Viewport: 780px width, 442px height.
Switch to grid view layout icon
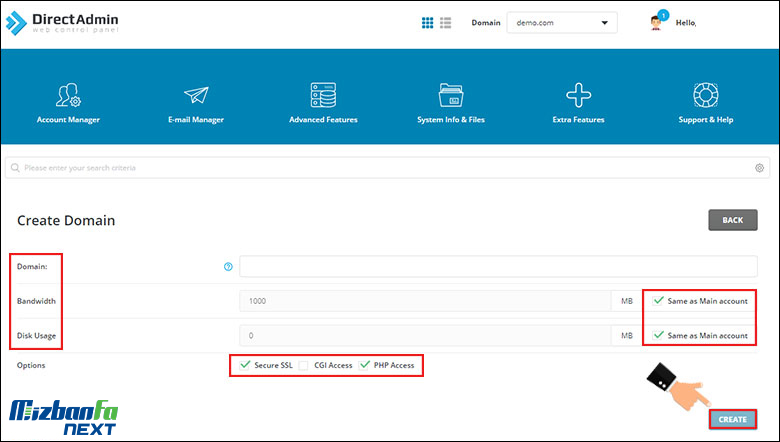[x=427, y=23]
